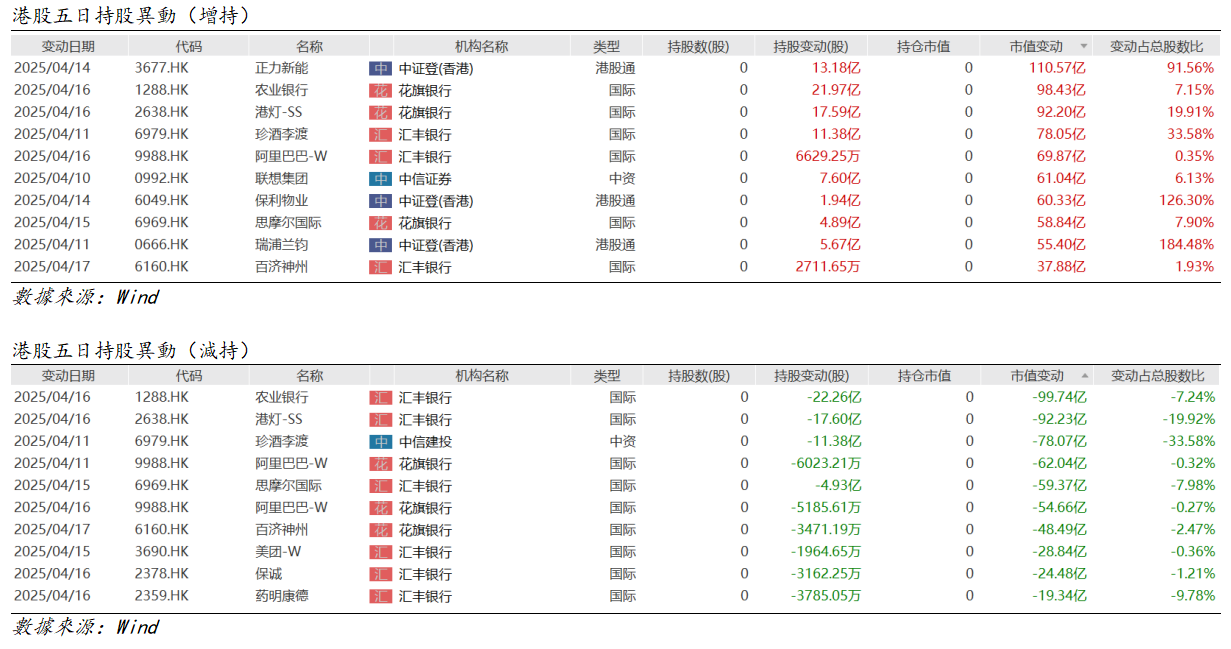Click the 中信证券 icon in the 联想集团 row
1231x649 pixels.
[381, 178]
